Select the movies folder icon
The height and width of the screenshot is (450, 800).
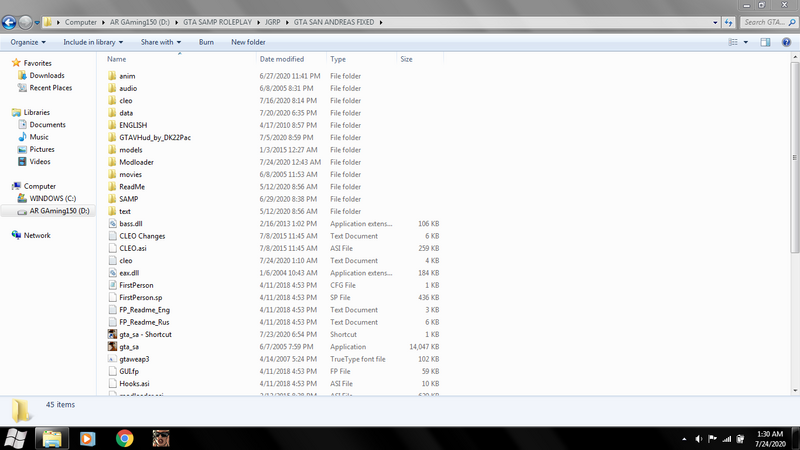coord(112,174)
